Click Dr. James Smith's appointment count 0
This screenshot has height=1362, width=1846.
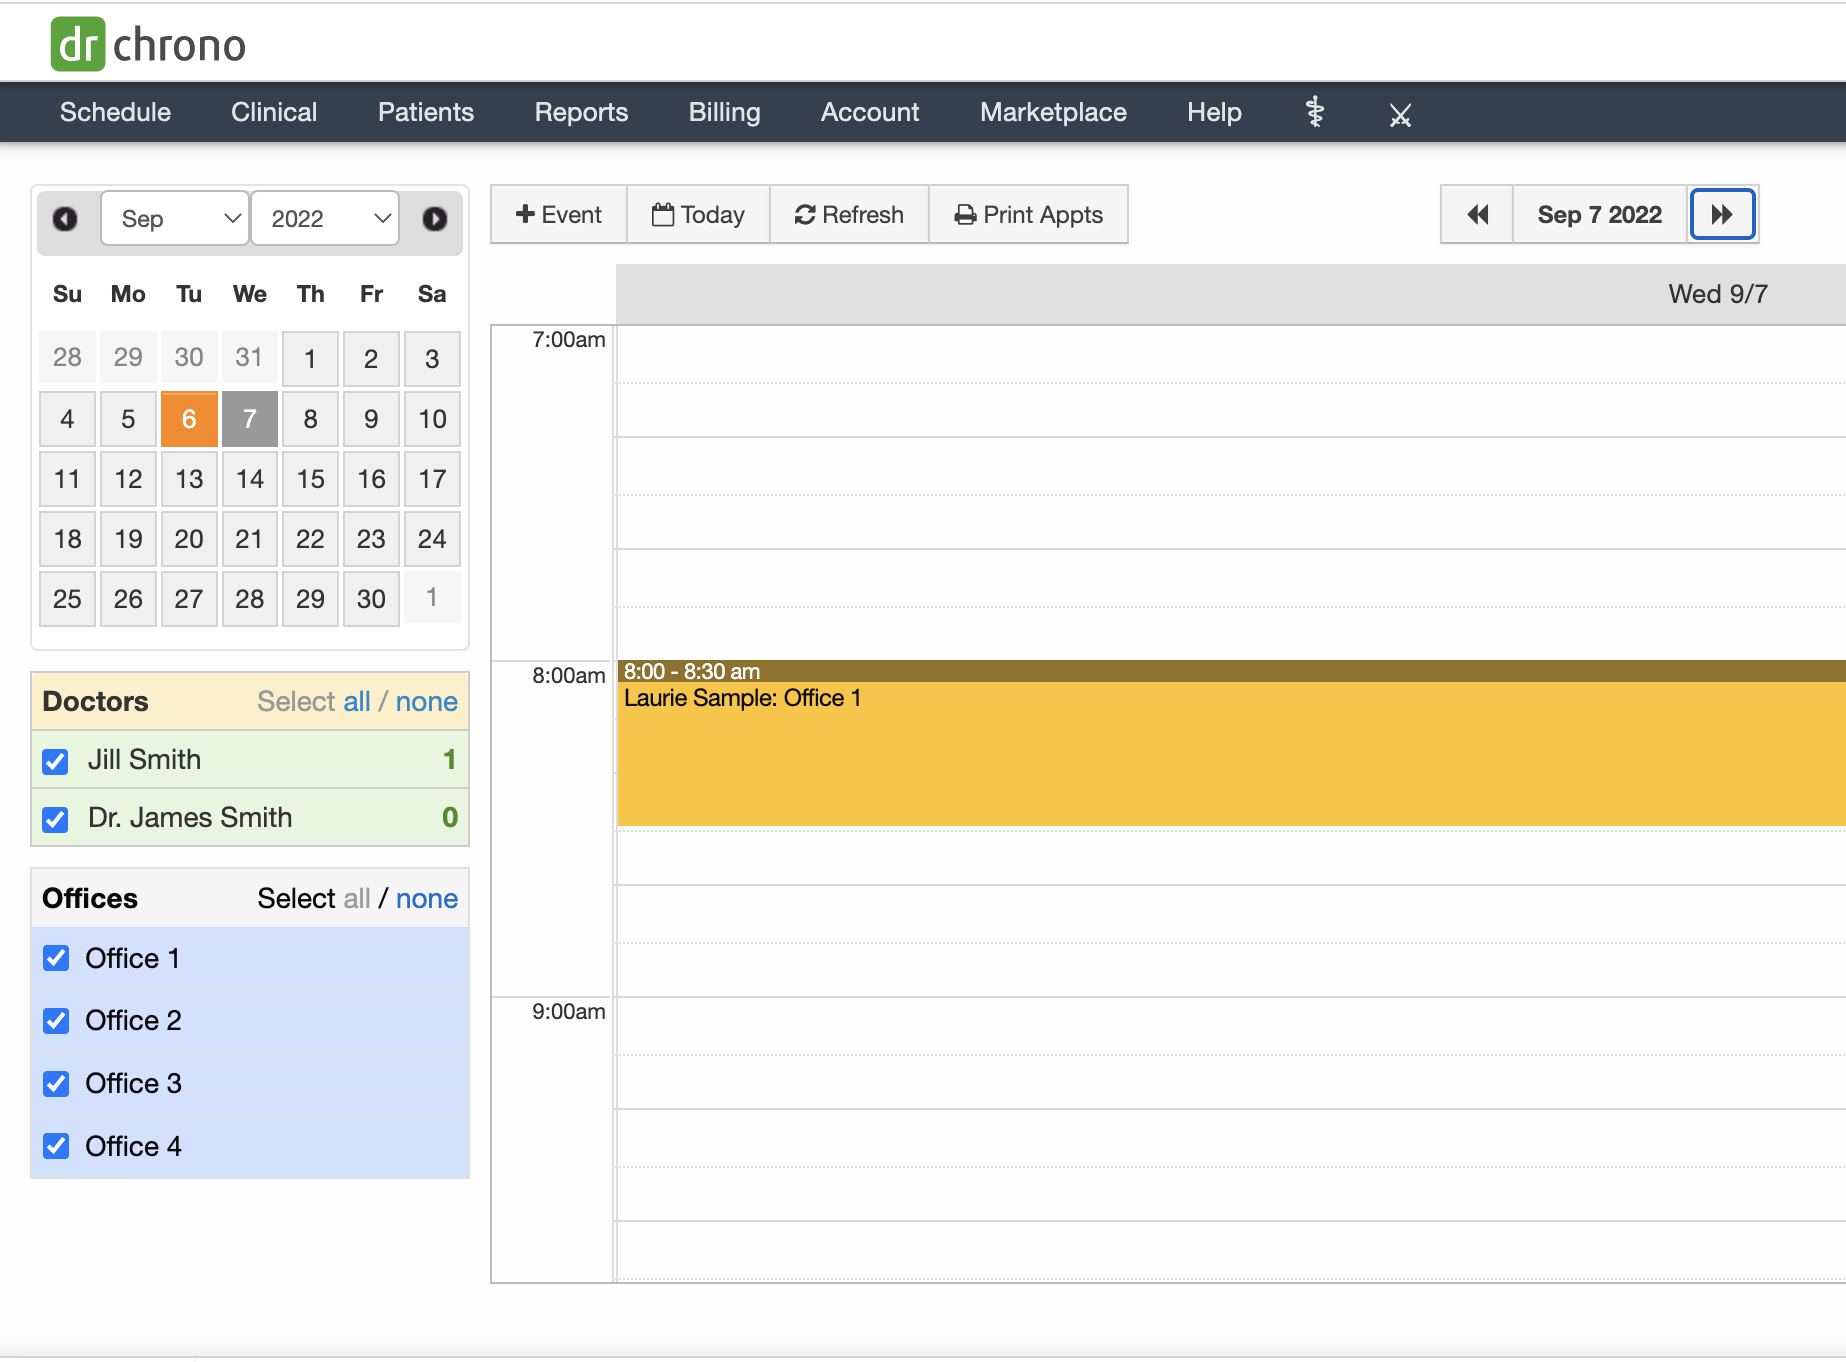click(x=450, y=817)
